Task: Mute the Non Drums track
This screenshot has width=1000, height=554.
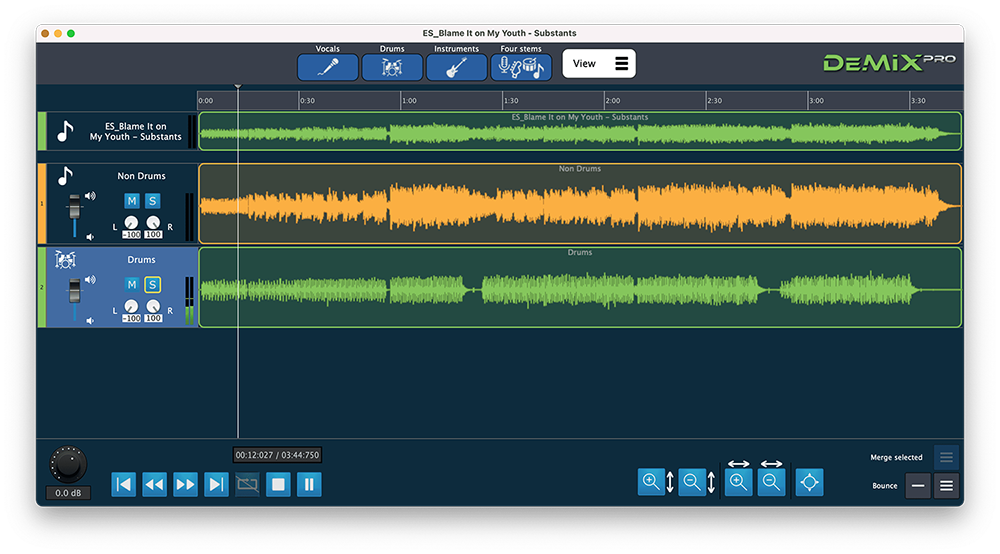Action: [x=132, y=201]
